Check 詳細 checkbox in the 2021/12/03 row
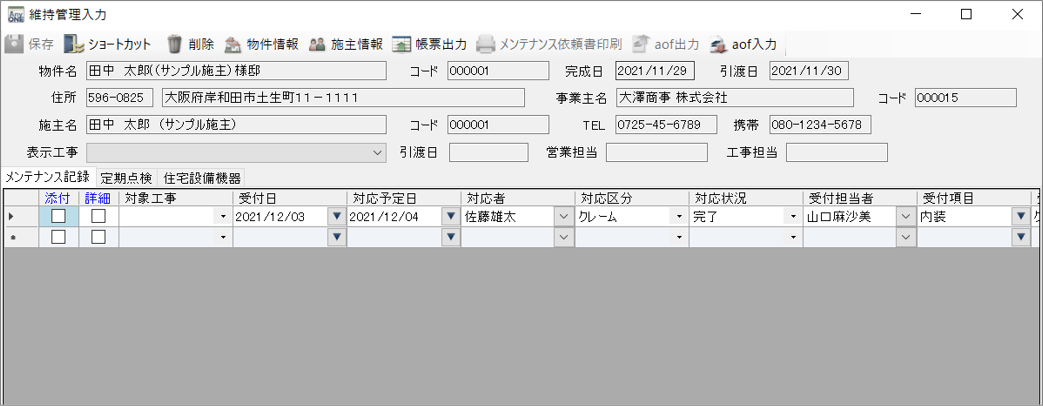The width and height of the screenshot is (1043, 406). [98, 216]
